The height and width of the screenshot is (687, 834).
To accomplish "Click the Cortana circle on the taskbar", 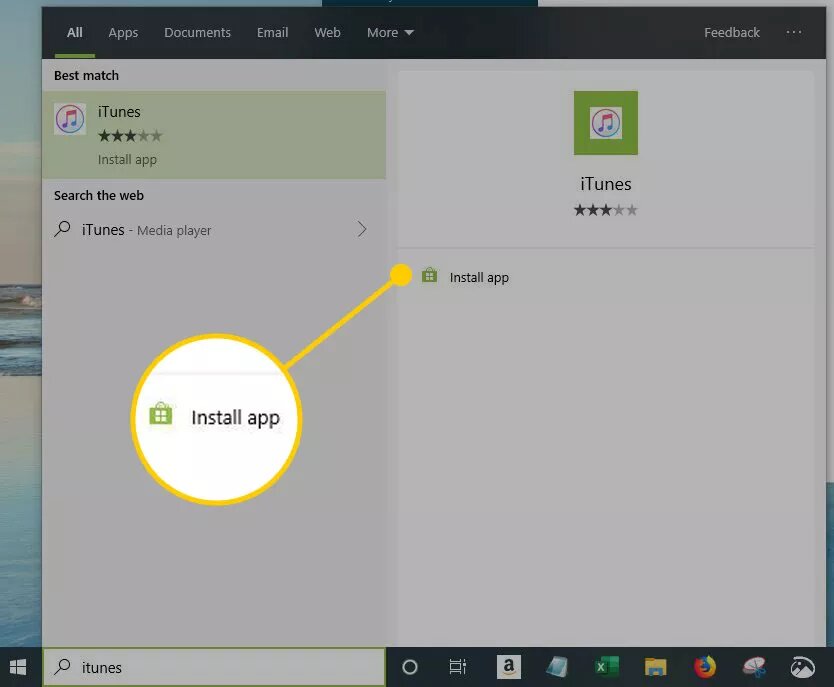I will [410, 666].
